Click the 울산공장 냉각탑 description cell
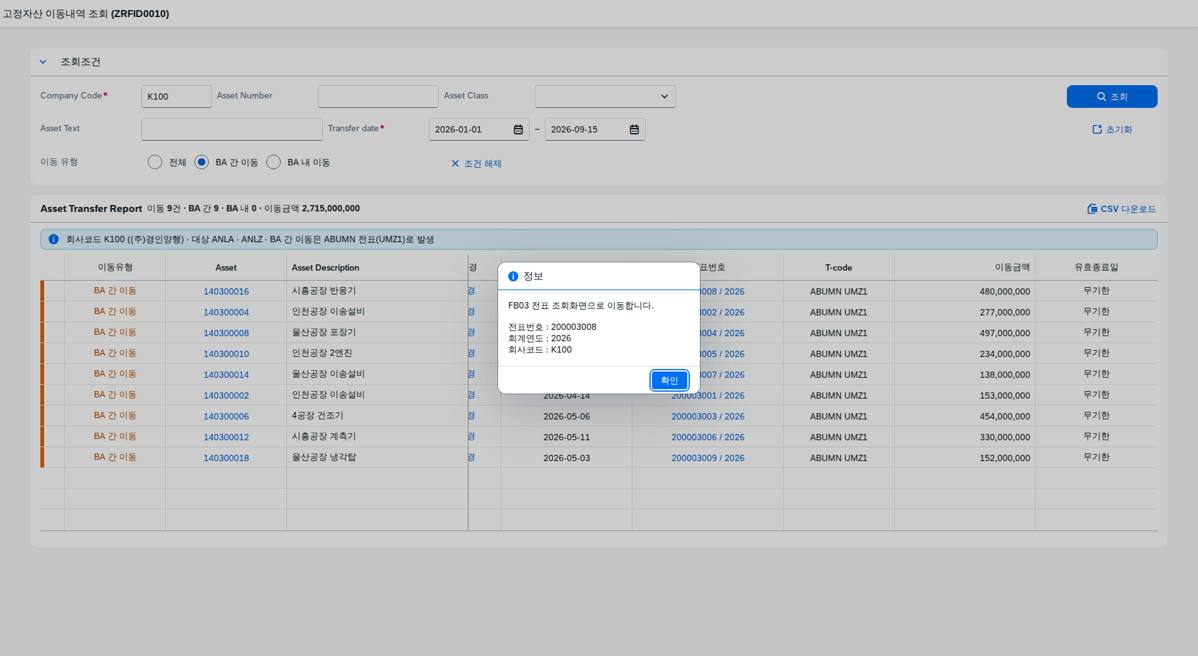The image size is (1198, 656). pos(377,457)
